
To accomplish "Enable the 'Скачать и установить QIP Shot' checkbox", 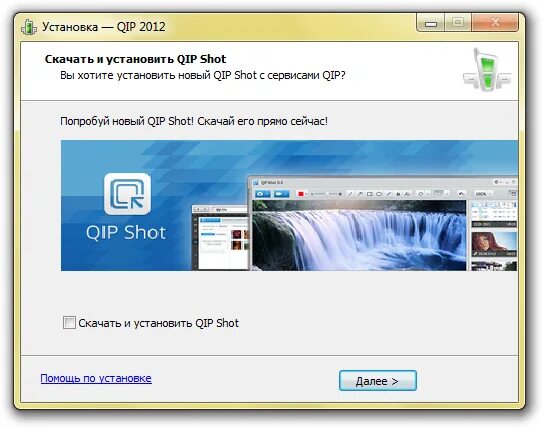I will tap(69, 323).
